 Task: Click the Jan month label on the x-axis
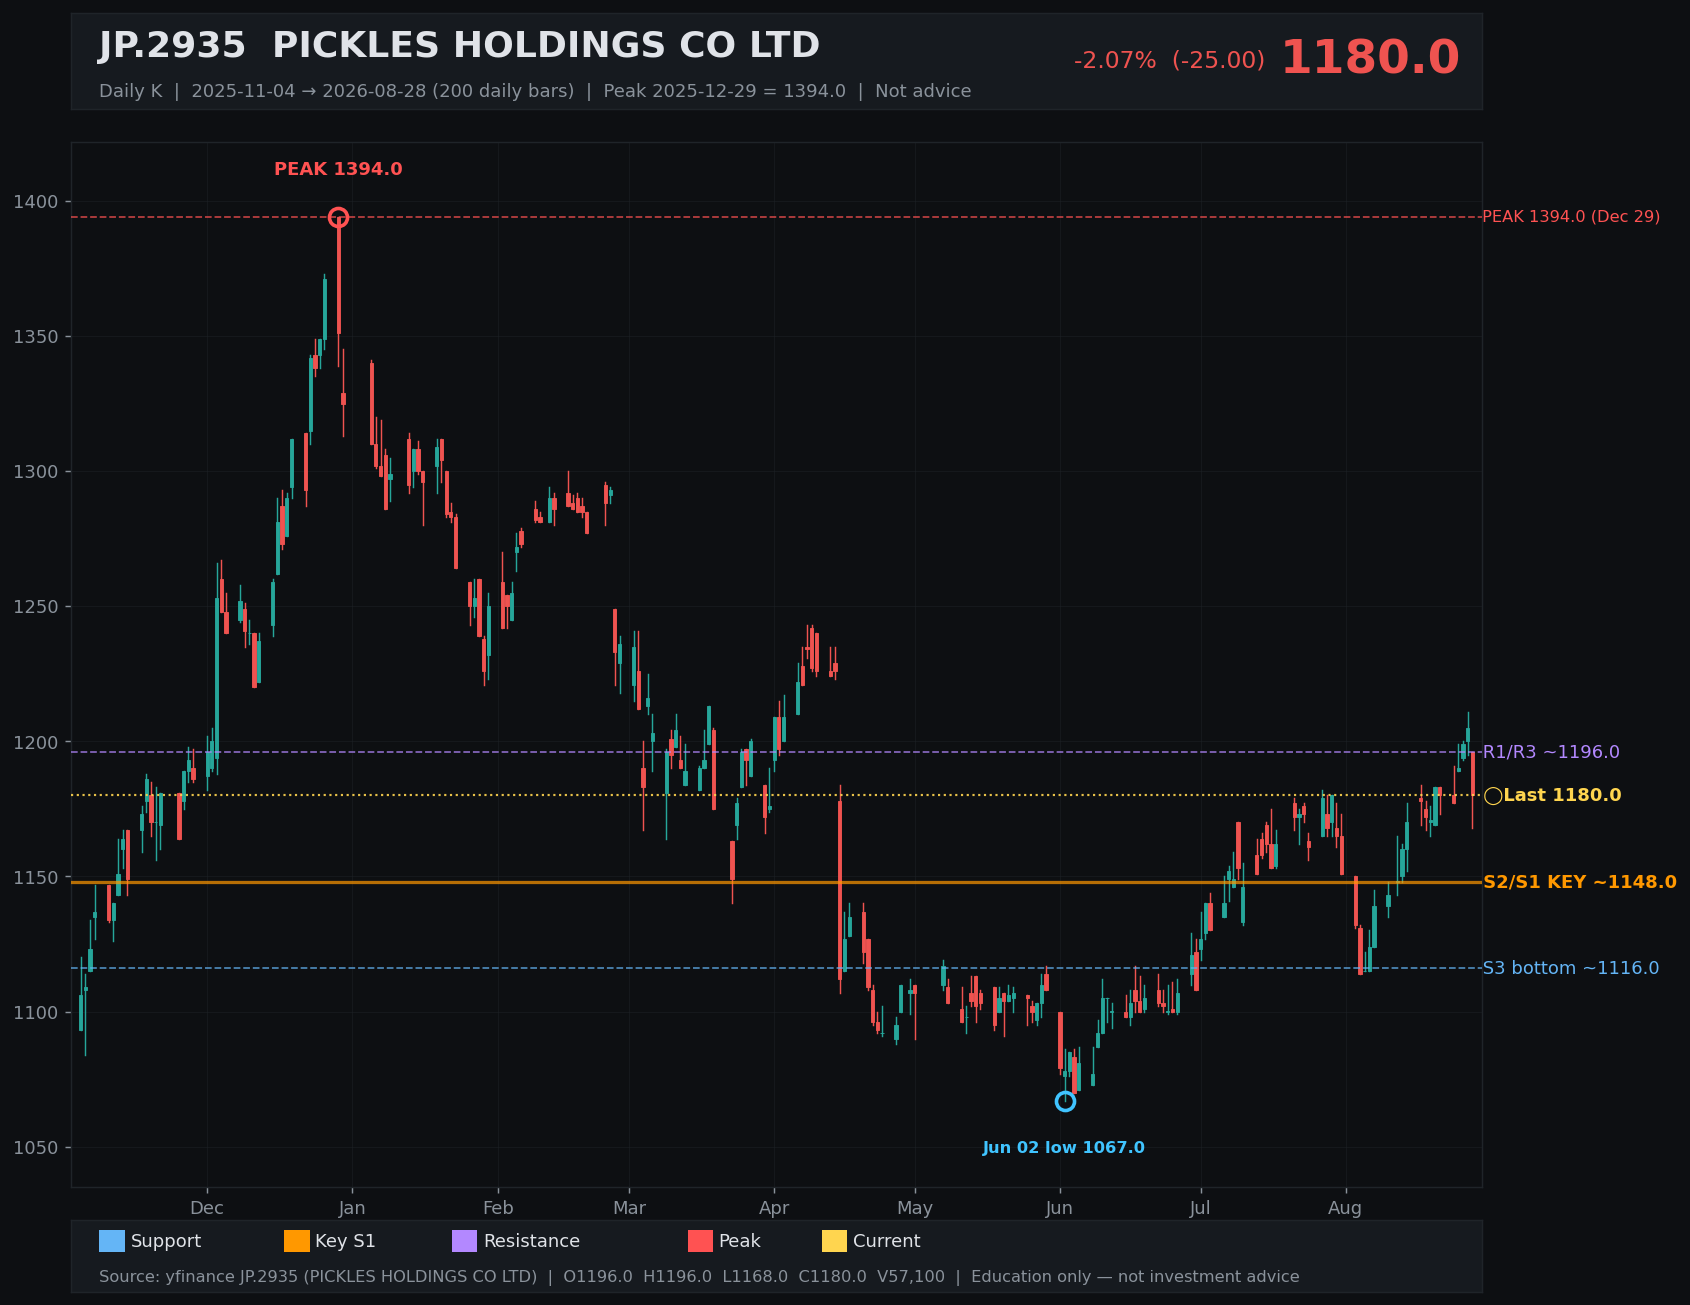(352, 1208)
